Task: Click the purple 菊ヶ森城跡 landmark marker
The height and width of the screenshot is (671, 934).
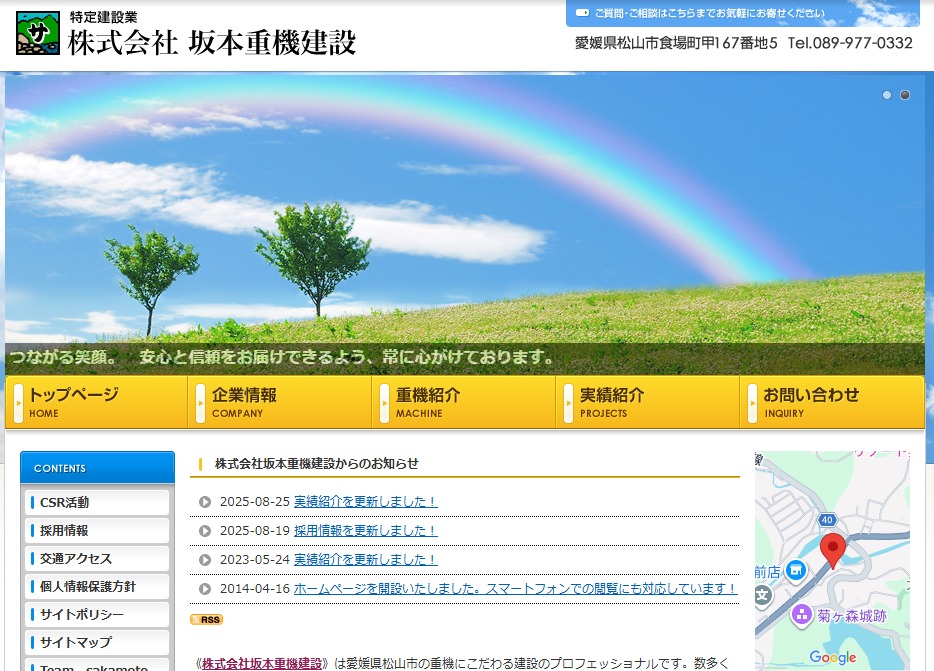Action: click(x=800, y=614)
